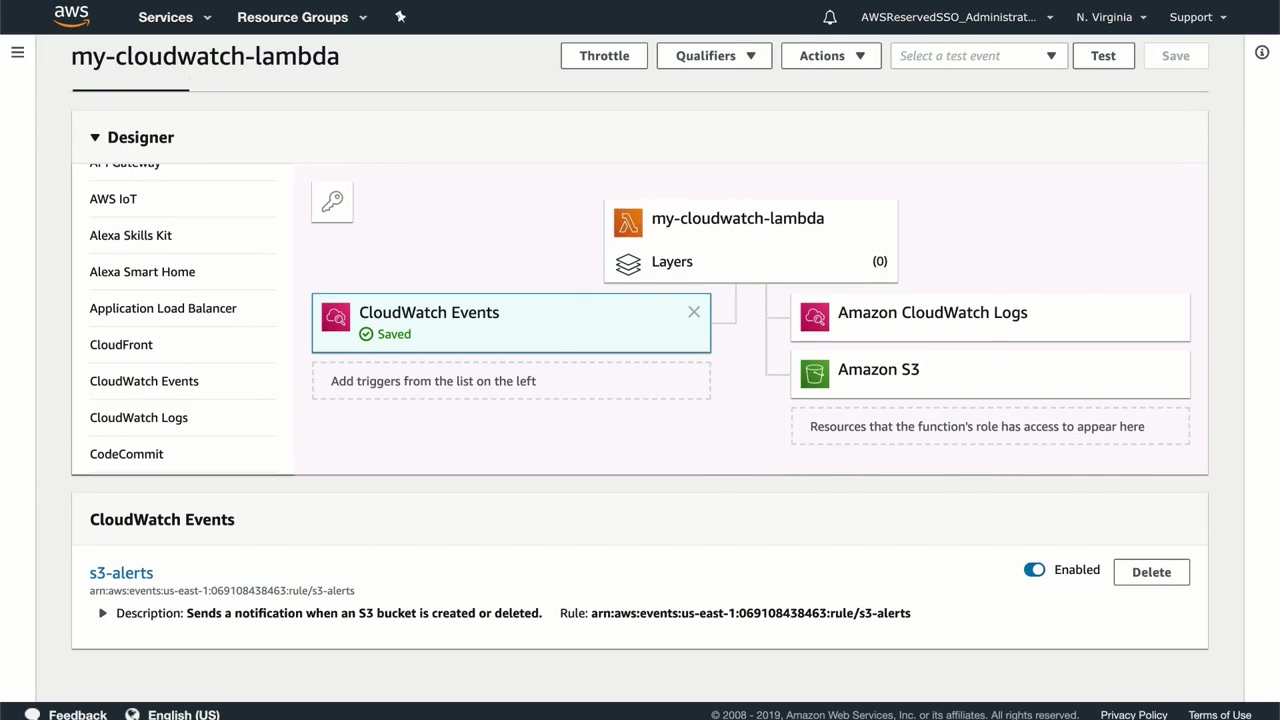
Task: Open the hamburger side navigation menu
Action: (17, 52)
